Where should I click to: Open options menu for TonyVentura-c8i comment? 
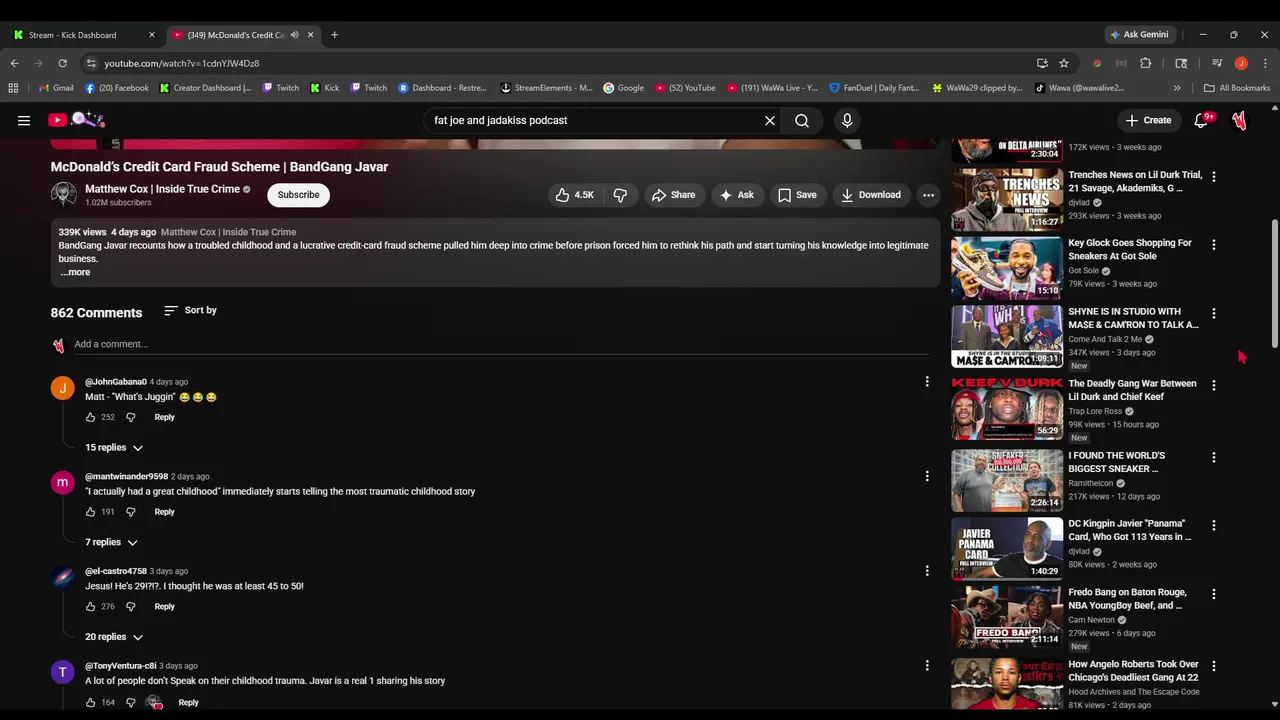coord(927,665)
